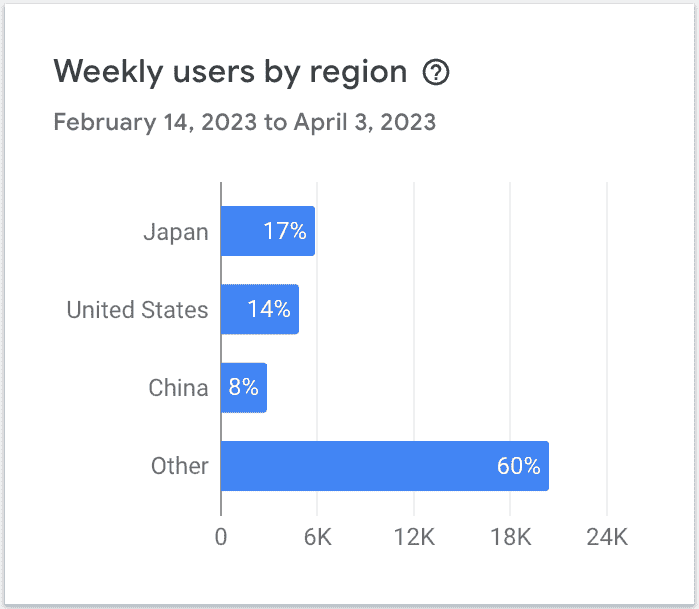Click the 8% text inside China bar
This screenshot has height=609, width=699.
(x=243, y=387)
